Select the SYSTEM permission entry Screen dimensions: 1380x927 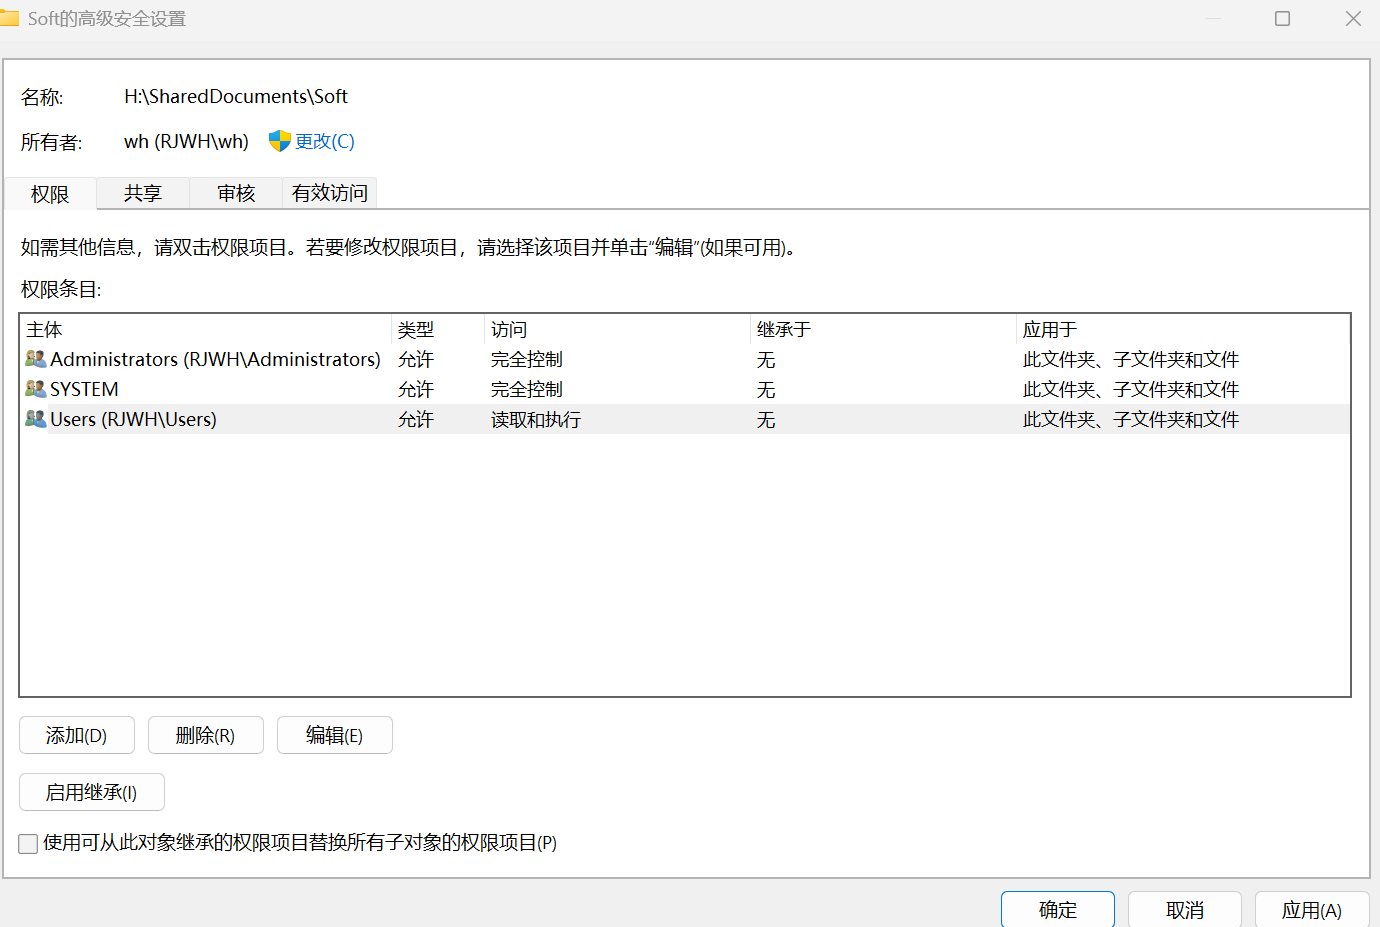tap(685, 389)
